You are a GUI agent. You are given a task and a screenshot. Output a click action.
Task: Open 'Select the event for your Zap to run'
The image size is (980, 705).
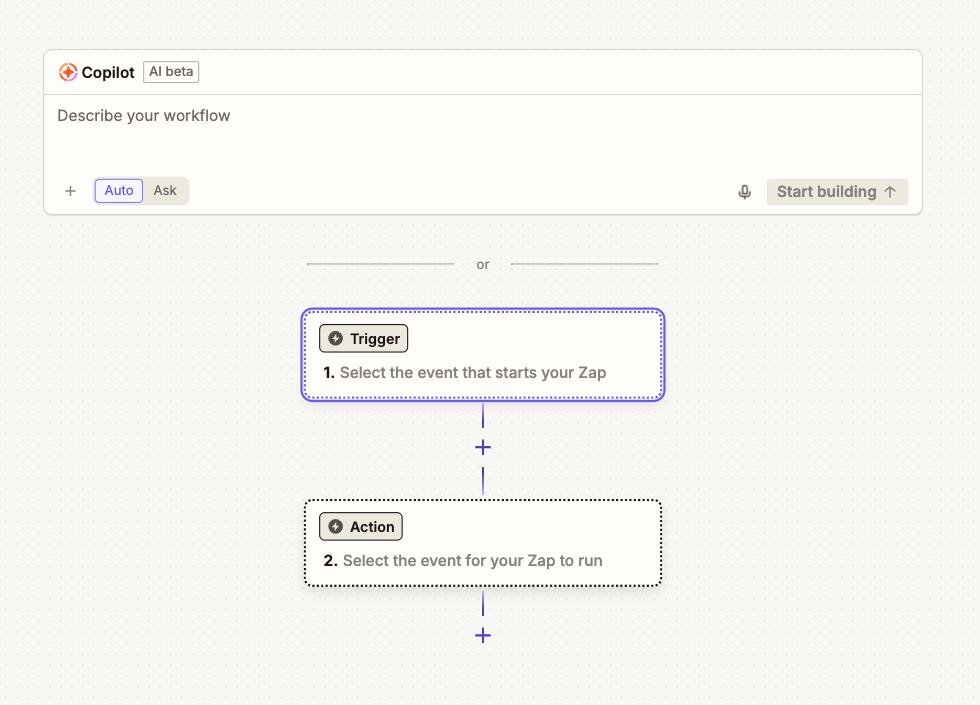[472, 561]
